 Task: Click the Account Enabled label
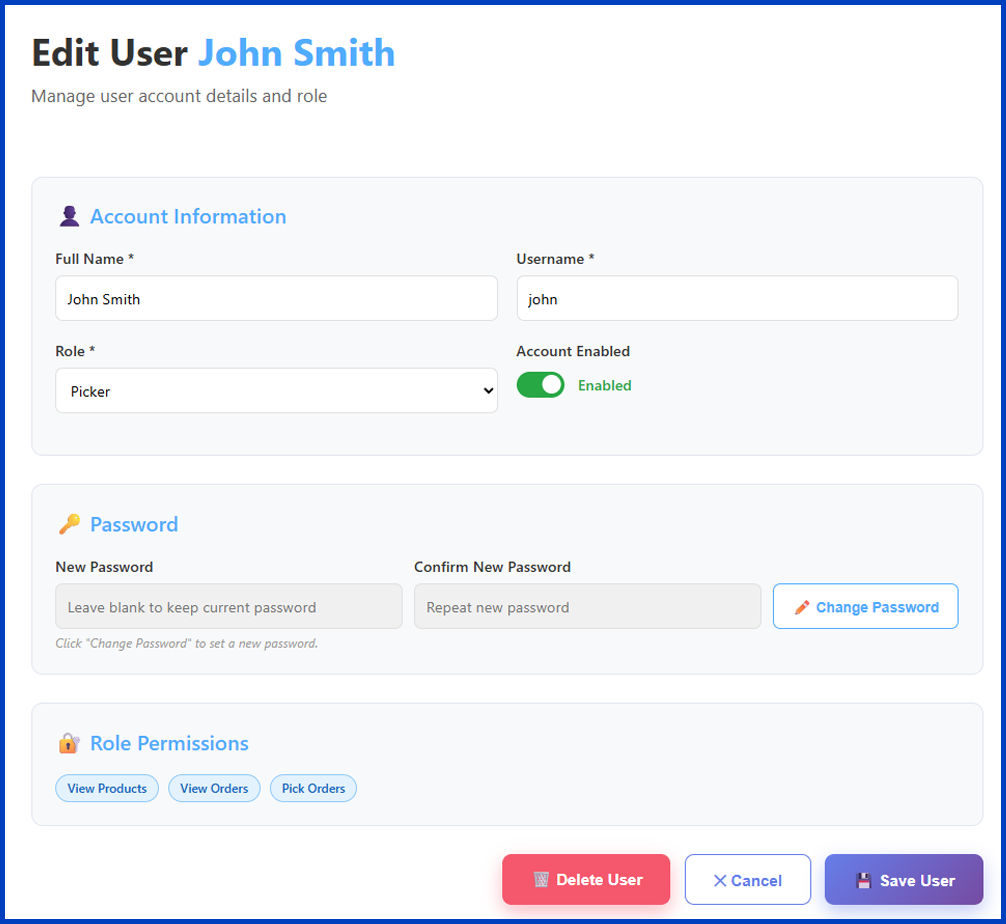(573, 351)
